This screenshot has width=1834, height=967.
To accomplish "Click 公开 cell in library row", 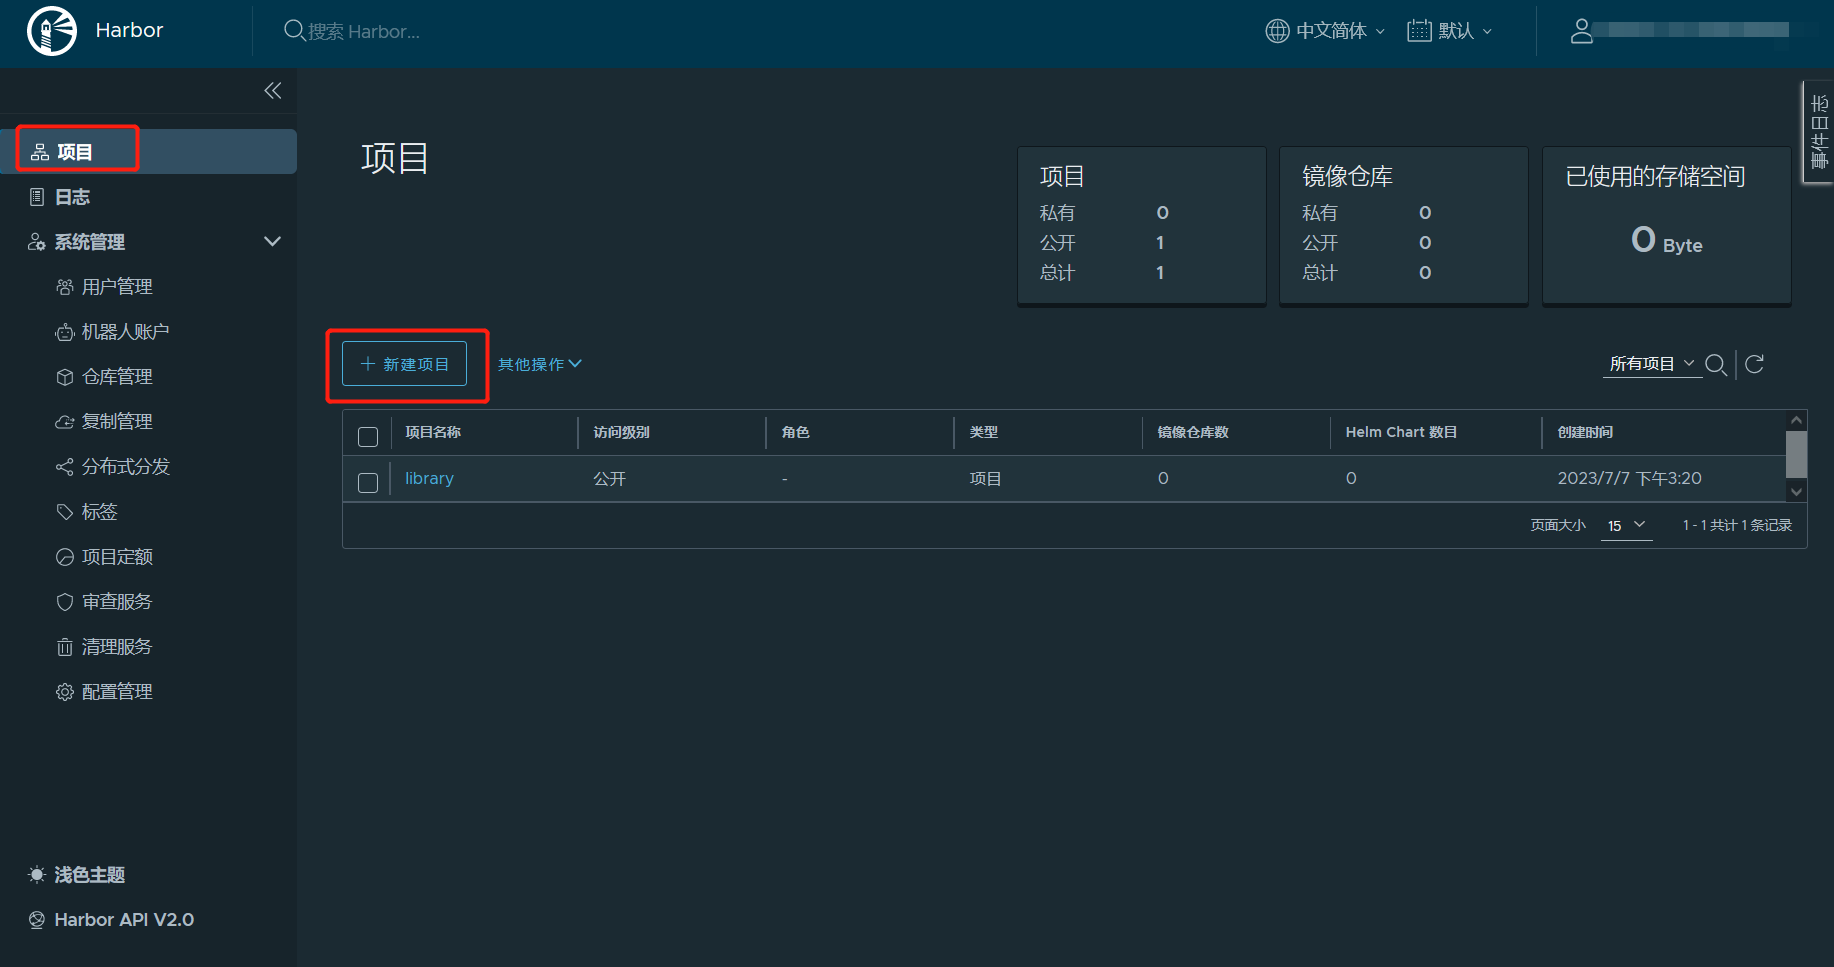I will (609, 479).
